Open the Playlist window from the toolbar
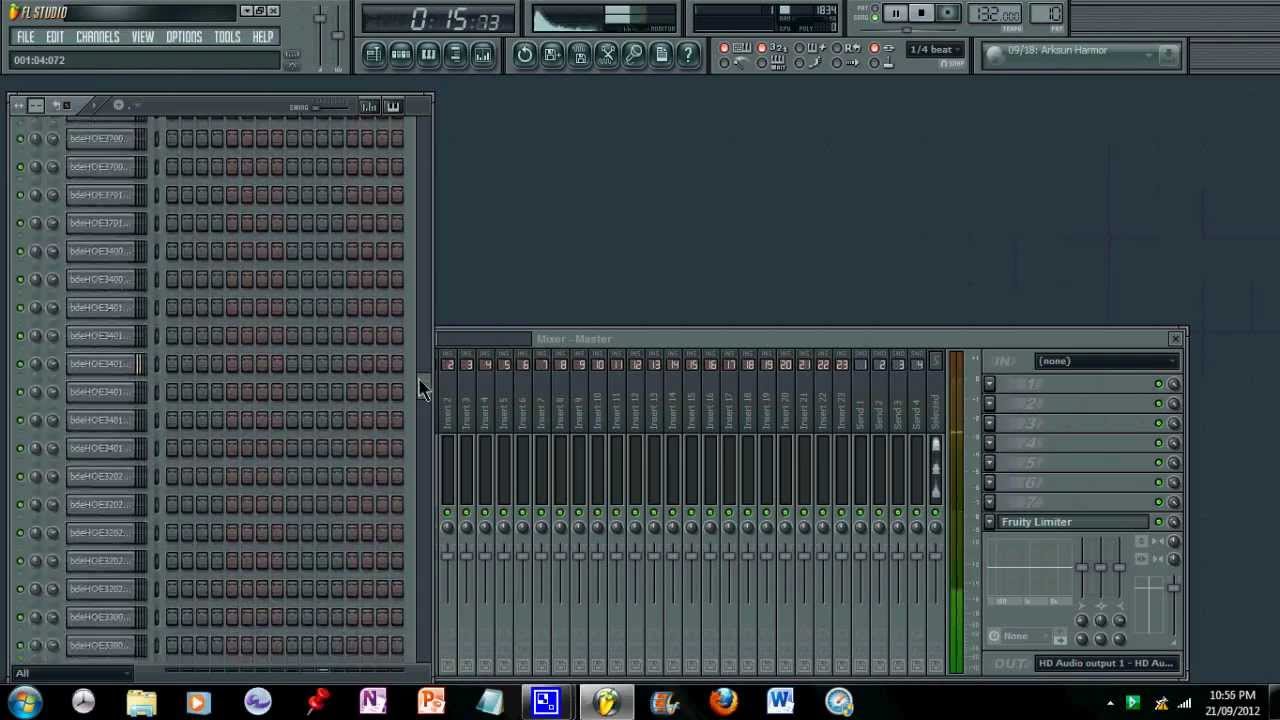The height and width of the screenshot is (720, 1280). tap(373, 54)
